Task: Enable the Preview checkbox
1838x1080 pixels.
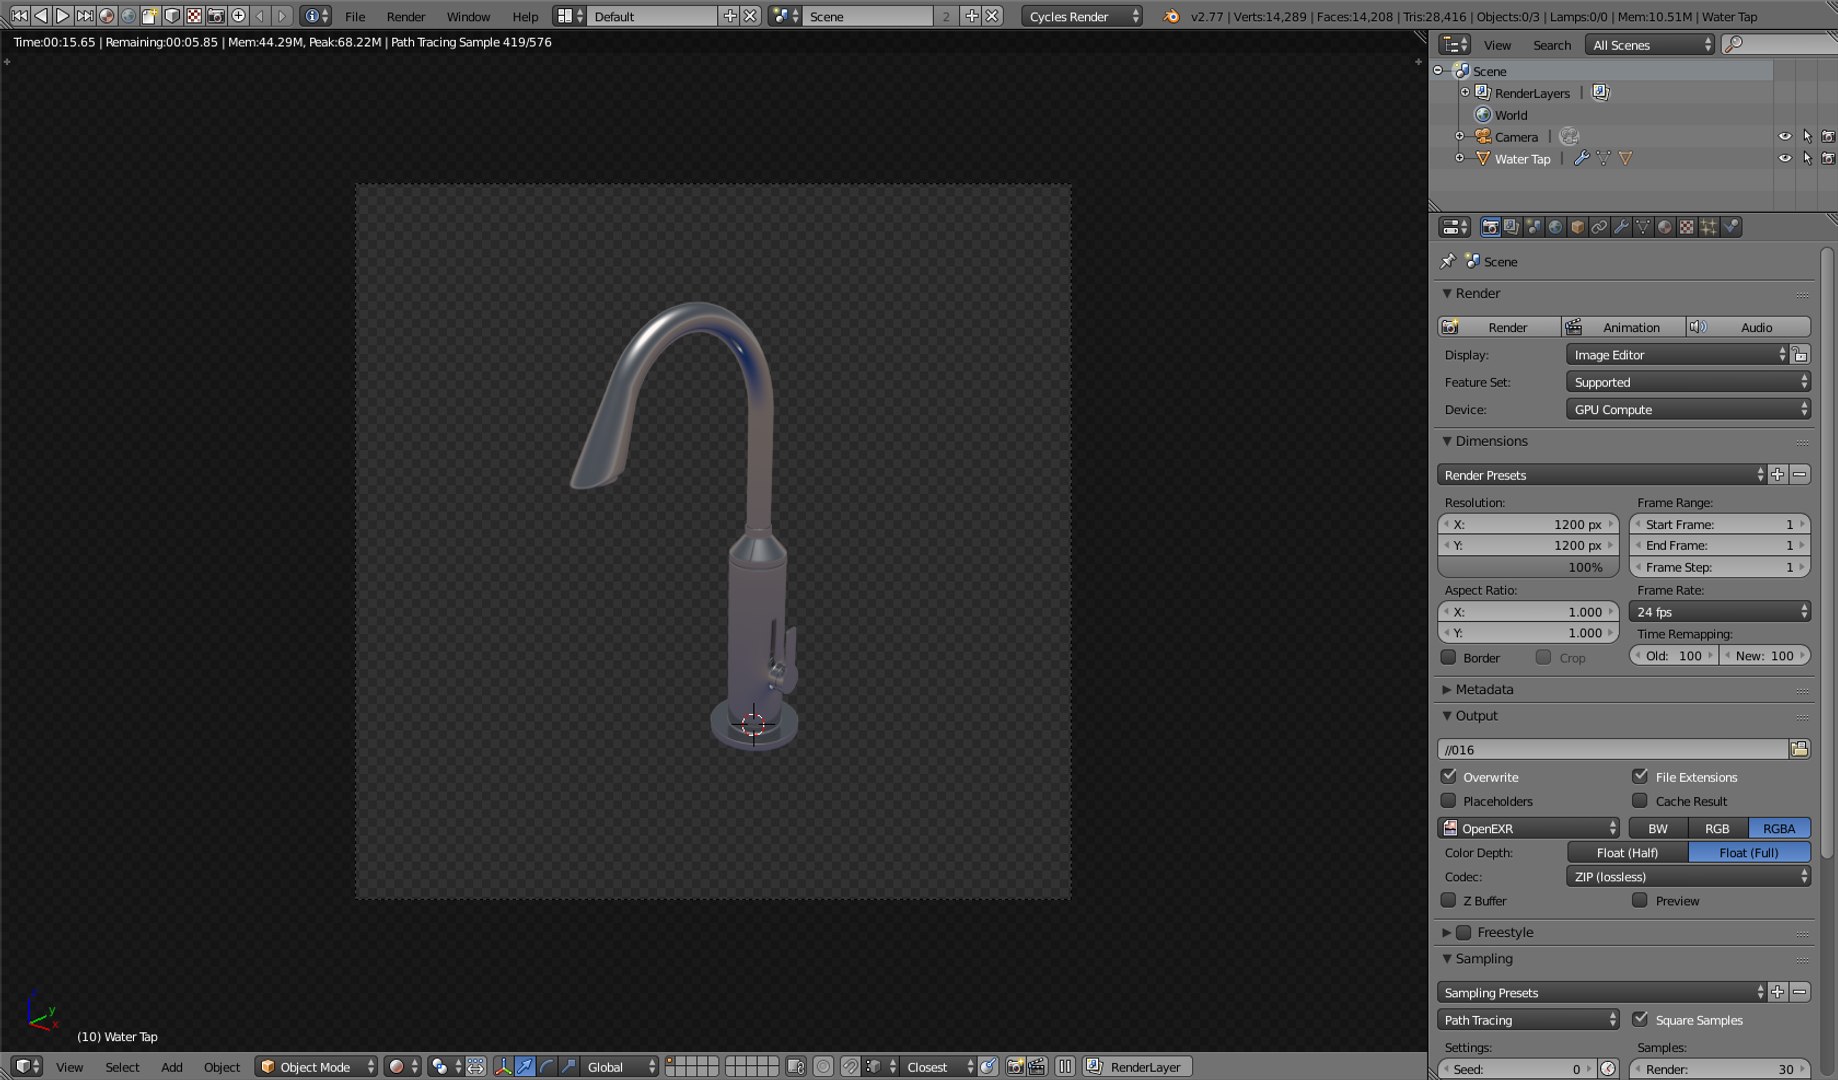Action: coord(1640,900)
